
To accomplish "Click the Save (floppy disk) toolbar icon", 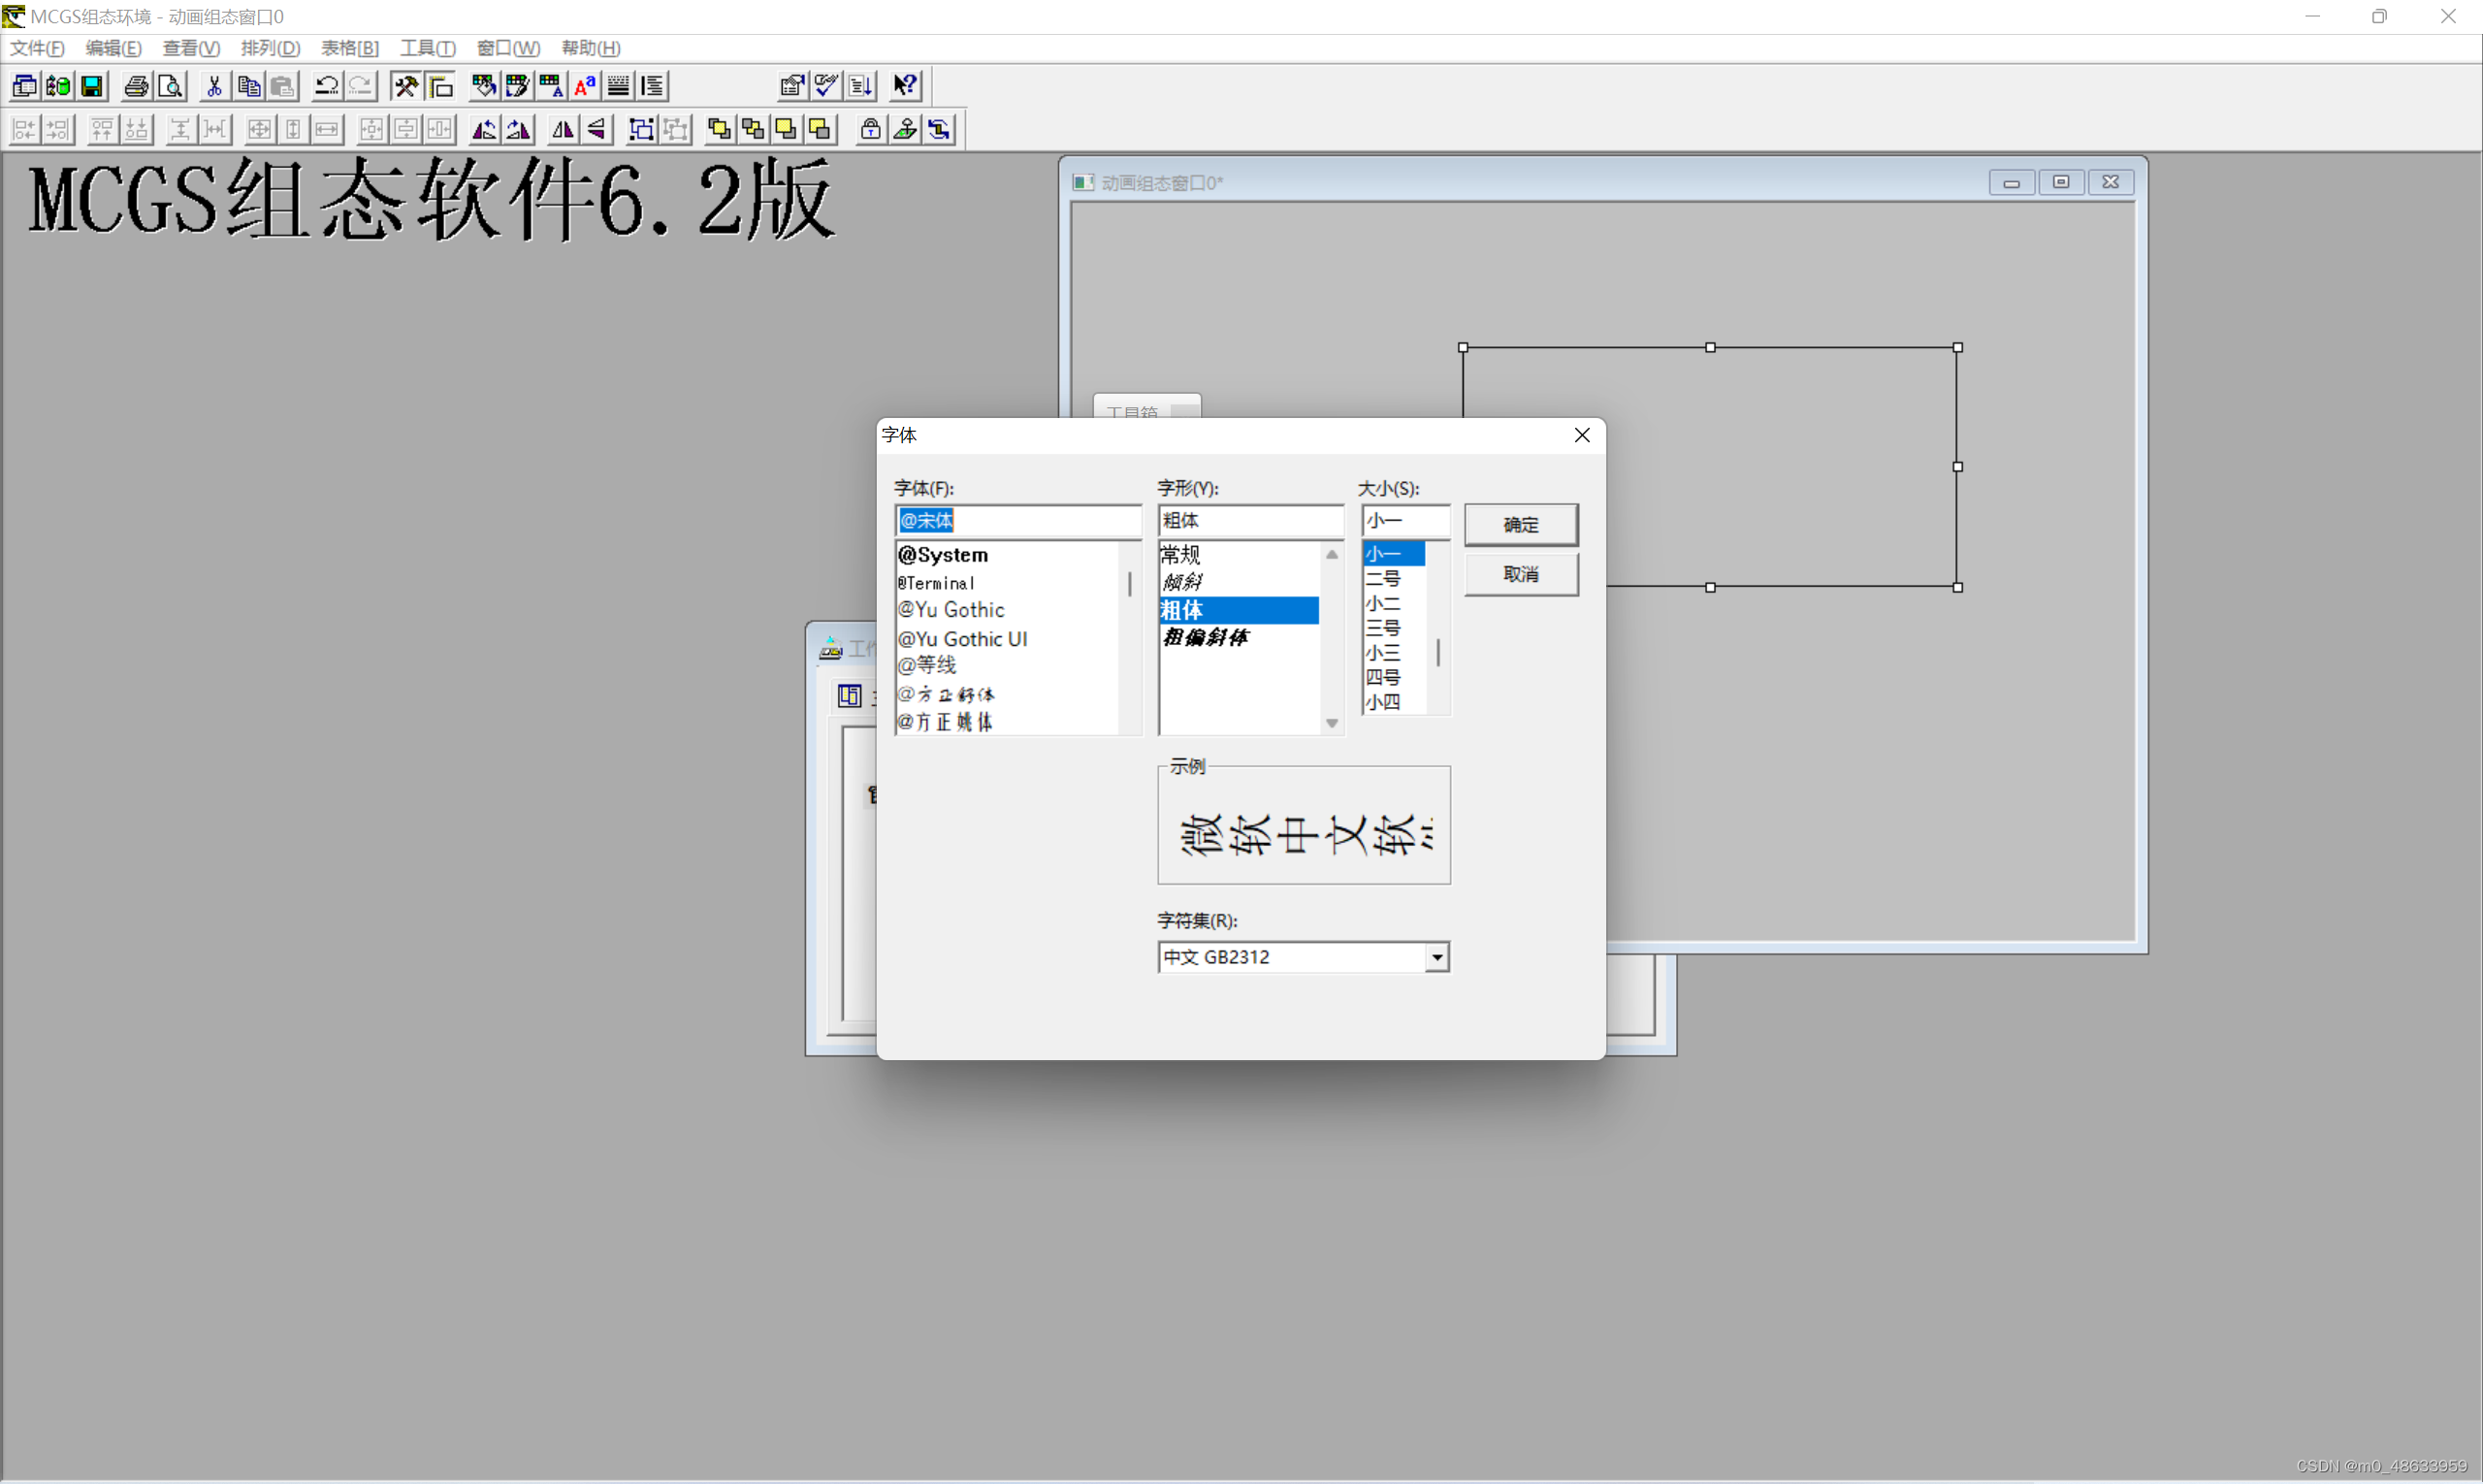I will 92,86.
